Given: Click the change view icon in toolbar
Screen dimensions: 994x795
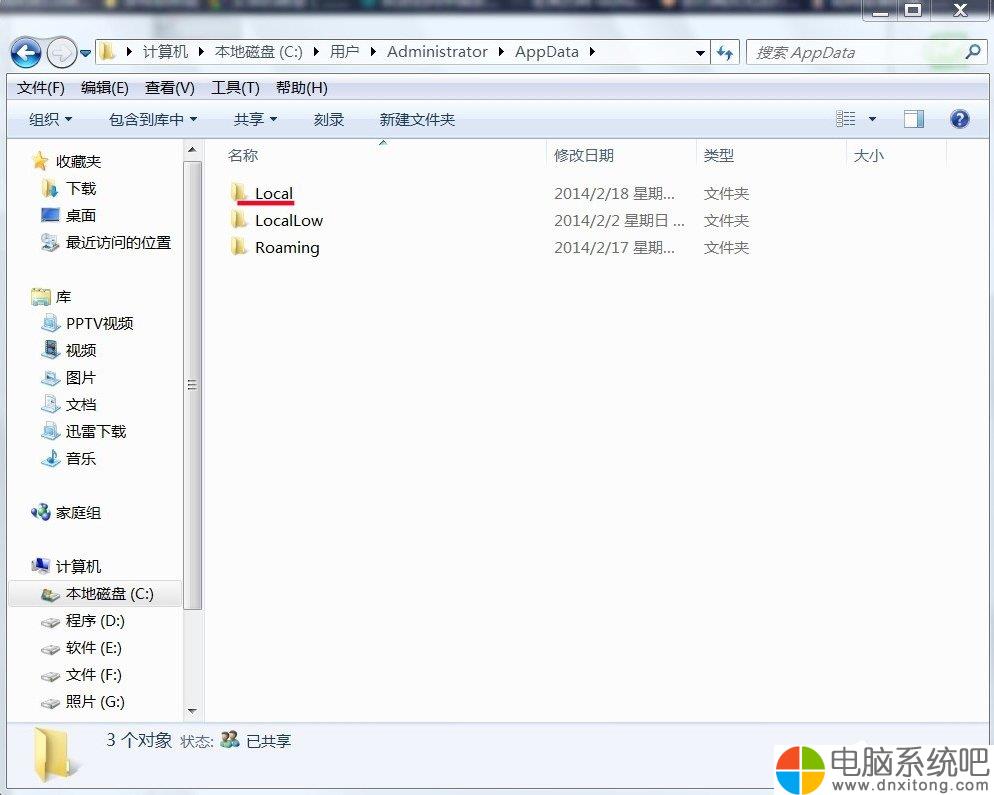Looking at the screenshot, I should [x=846, y=119].
